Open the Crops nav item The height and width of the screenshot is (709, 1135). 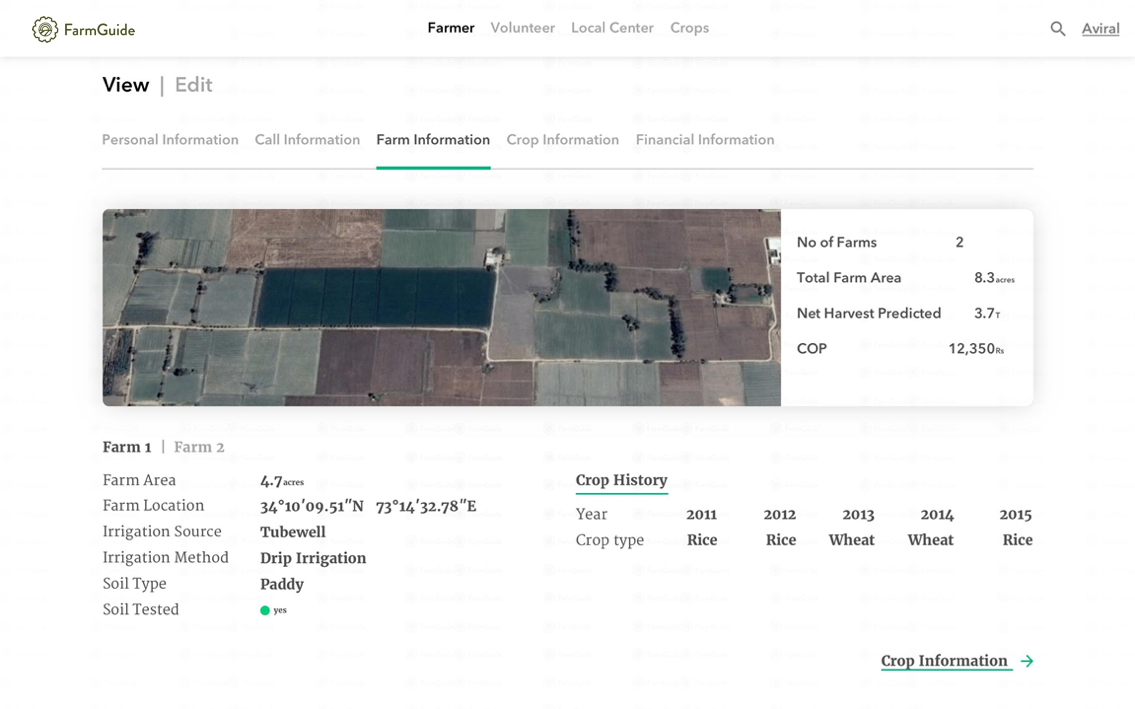point(689,28)
